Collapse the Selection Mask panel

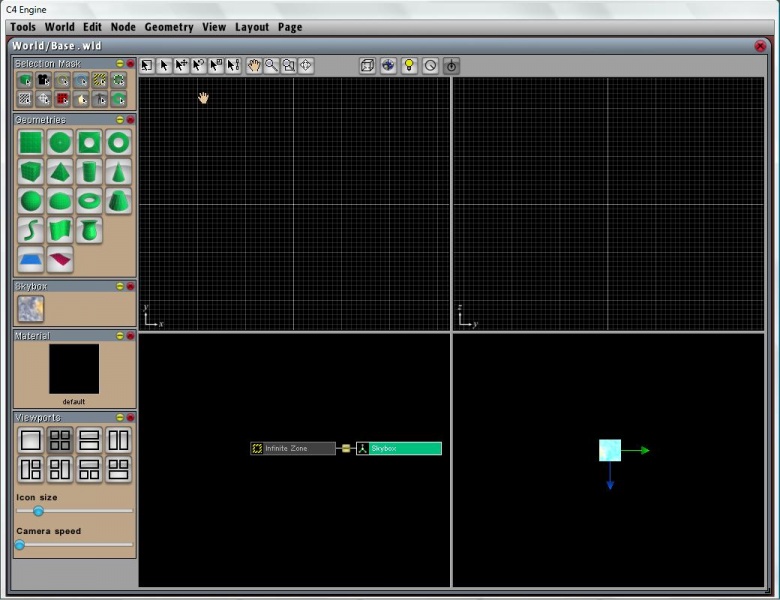[119, 63]
